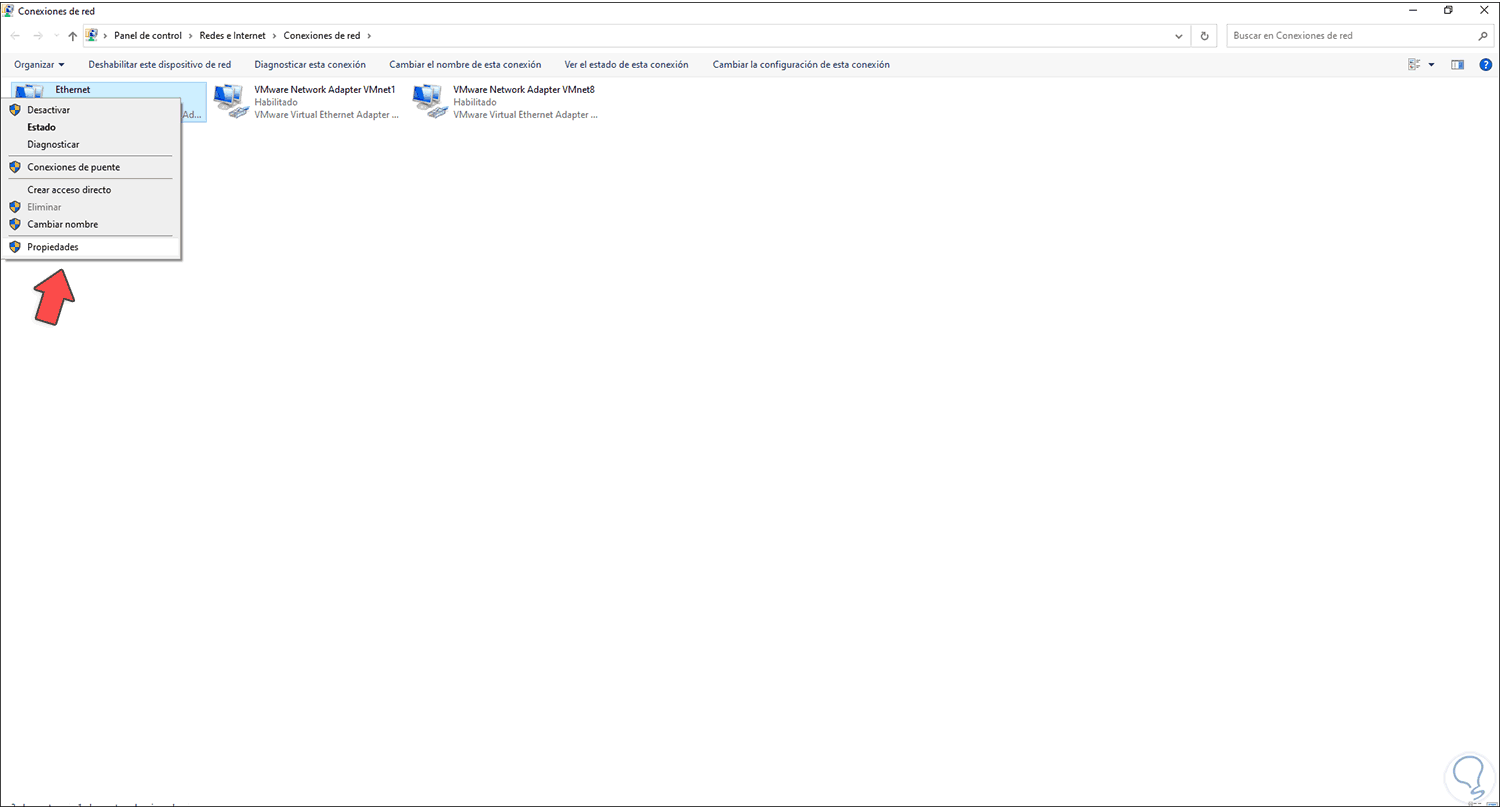Click Ver el estado de esta conexión
The width and height of the screenshot is (1500, 810).
pos(627,64)
